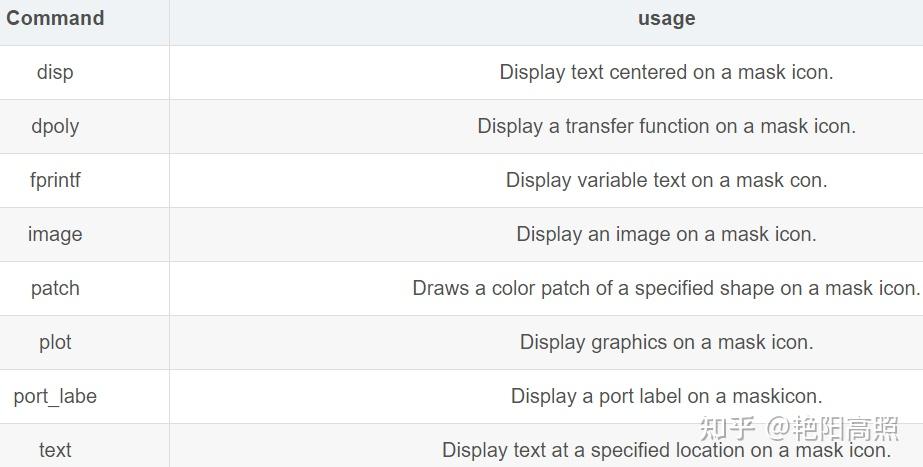Click the fprintf command cell
This screenshot has height=467, width=923.
55,180
